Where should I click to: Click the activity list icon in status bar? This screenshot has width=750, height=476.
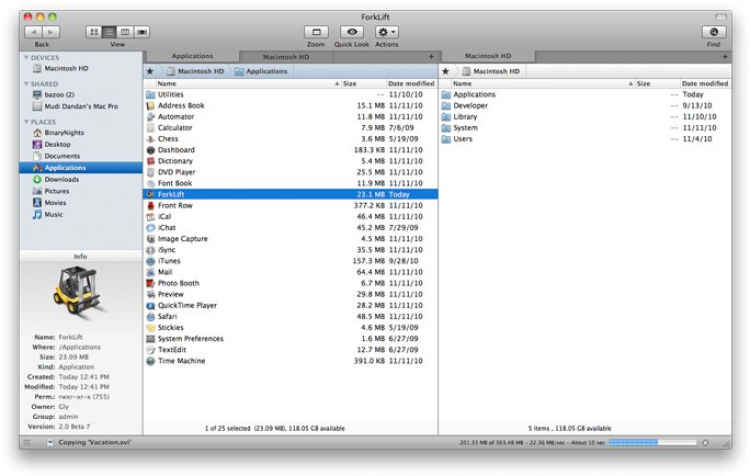(x=27, y=443)
